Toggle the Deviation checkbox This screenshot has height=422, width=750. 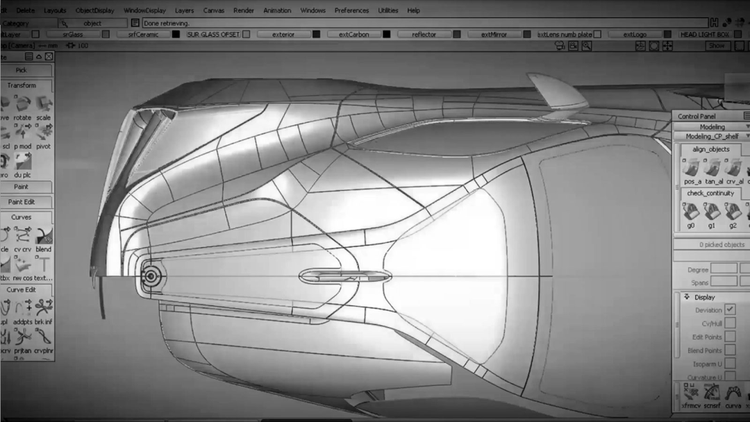click(730, 310)
